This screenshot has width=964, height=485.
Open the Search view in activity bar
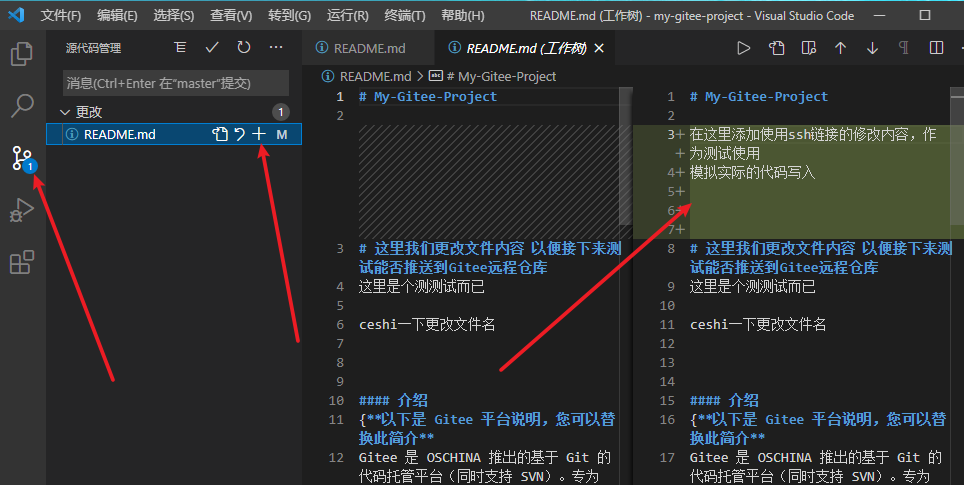pos(22,106)
